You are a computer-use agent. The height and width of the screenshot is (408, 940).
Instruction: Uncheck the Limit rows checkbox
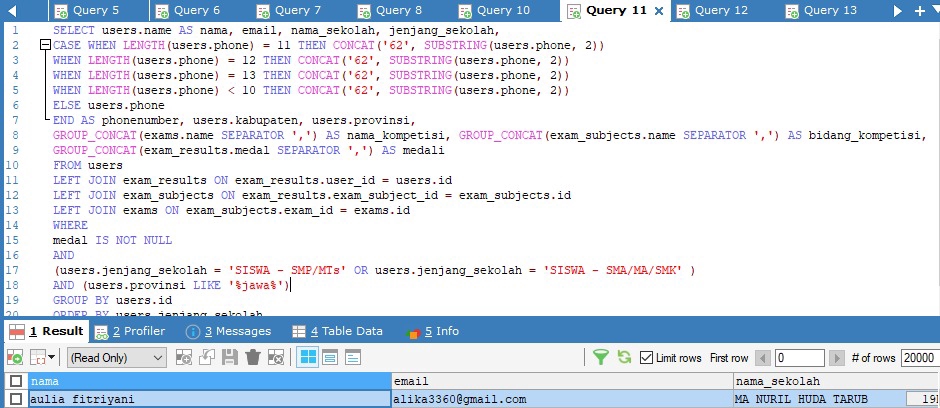pos(646,357)
